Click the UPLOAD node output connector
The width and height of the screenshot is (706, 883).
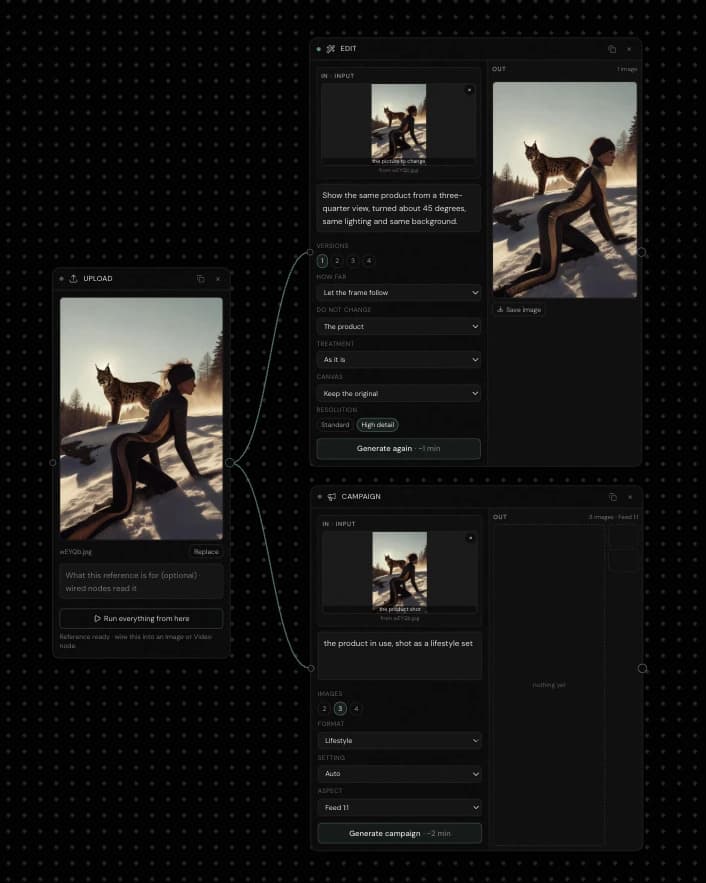pos(230,462)
